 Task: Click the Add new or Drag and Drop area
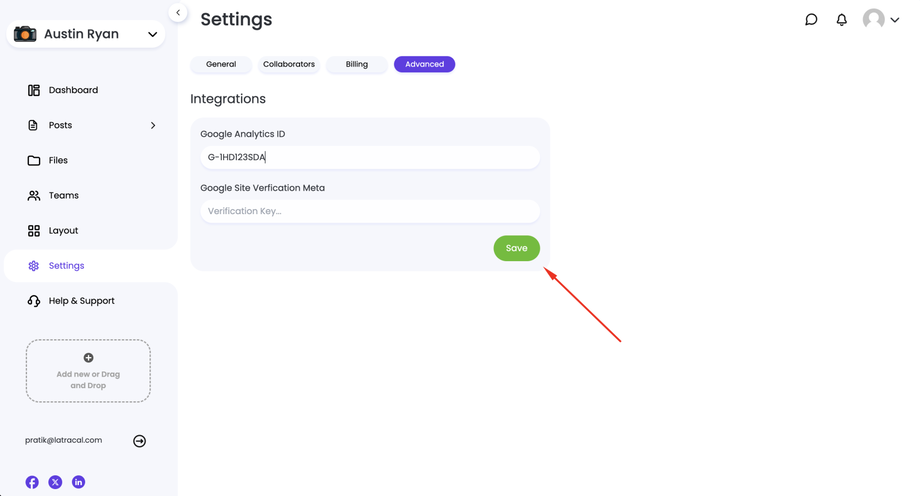pos(88,371)
